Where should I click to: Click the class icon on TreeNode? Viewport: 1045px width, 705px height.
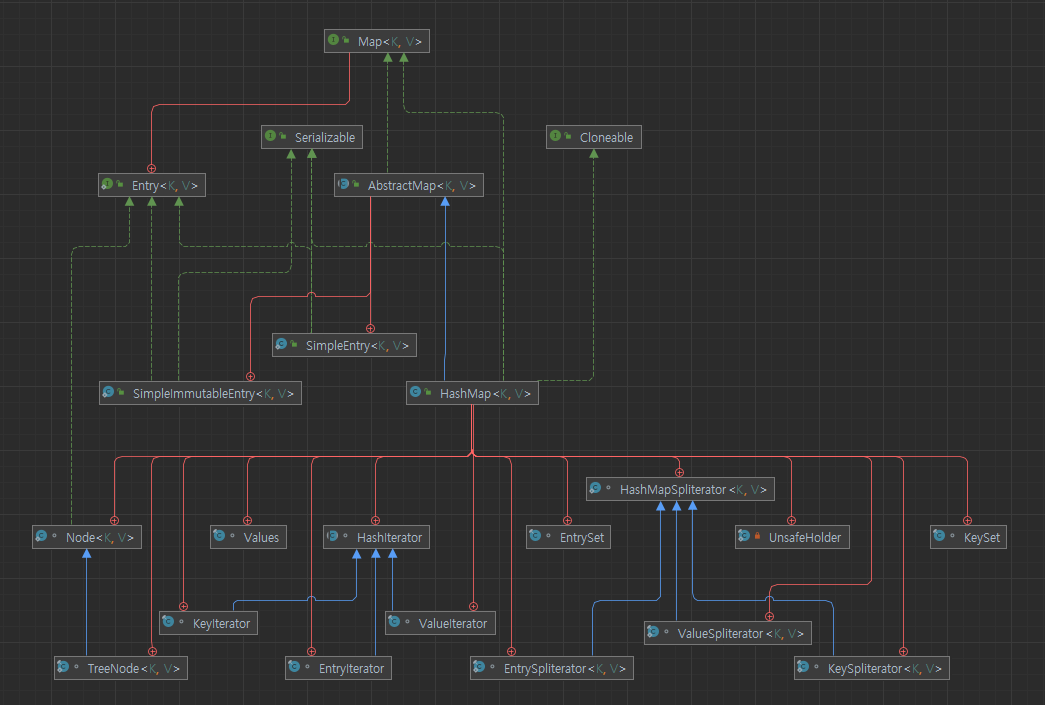(63, 666)
